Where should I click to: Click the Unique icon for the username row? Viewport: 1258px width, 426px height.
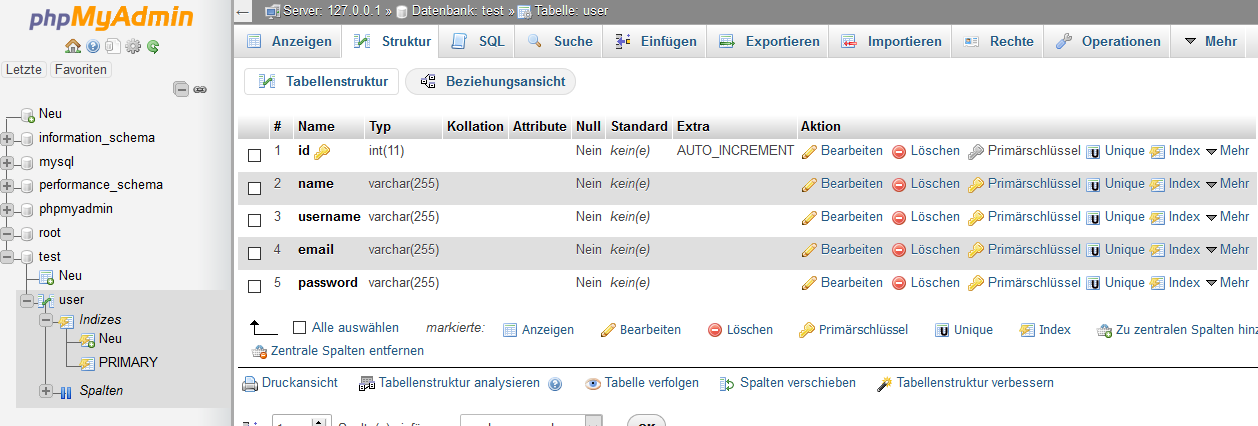point(1094,217)
